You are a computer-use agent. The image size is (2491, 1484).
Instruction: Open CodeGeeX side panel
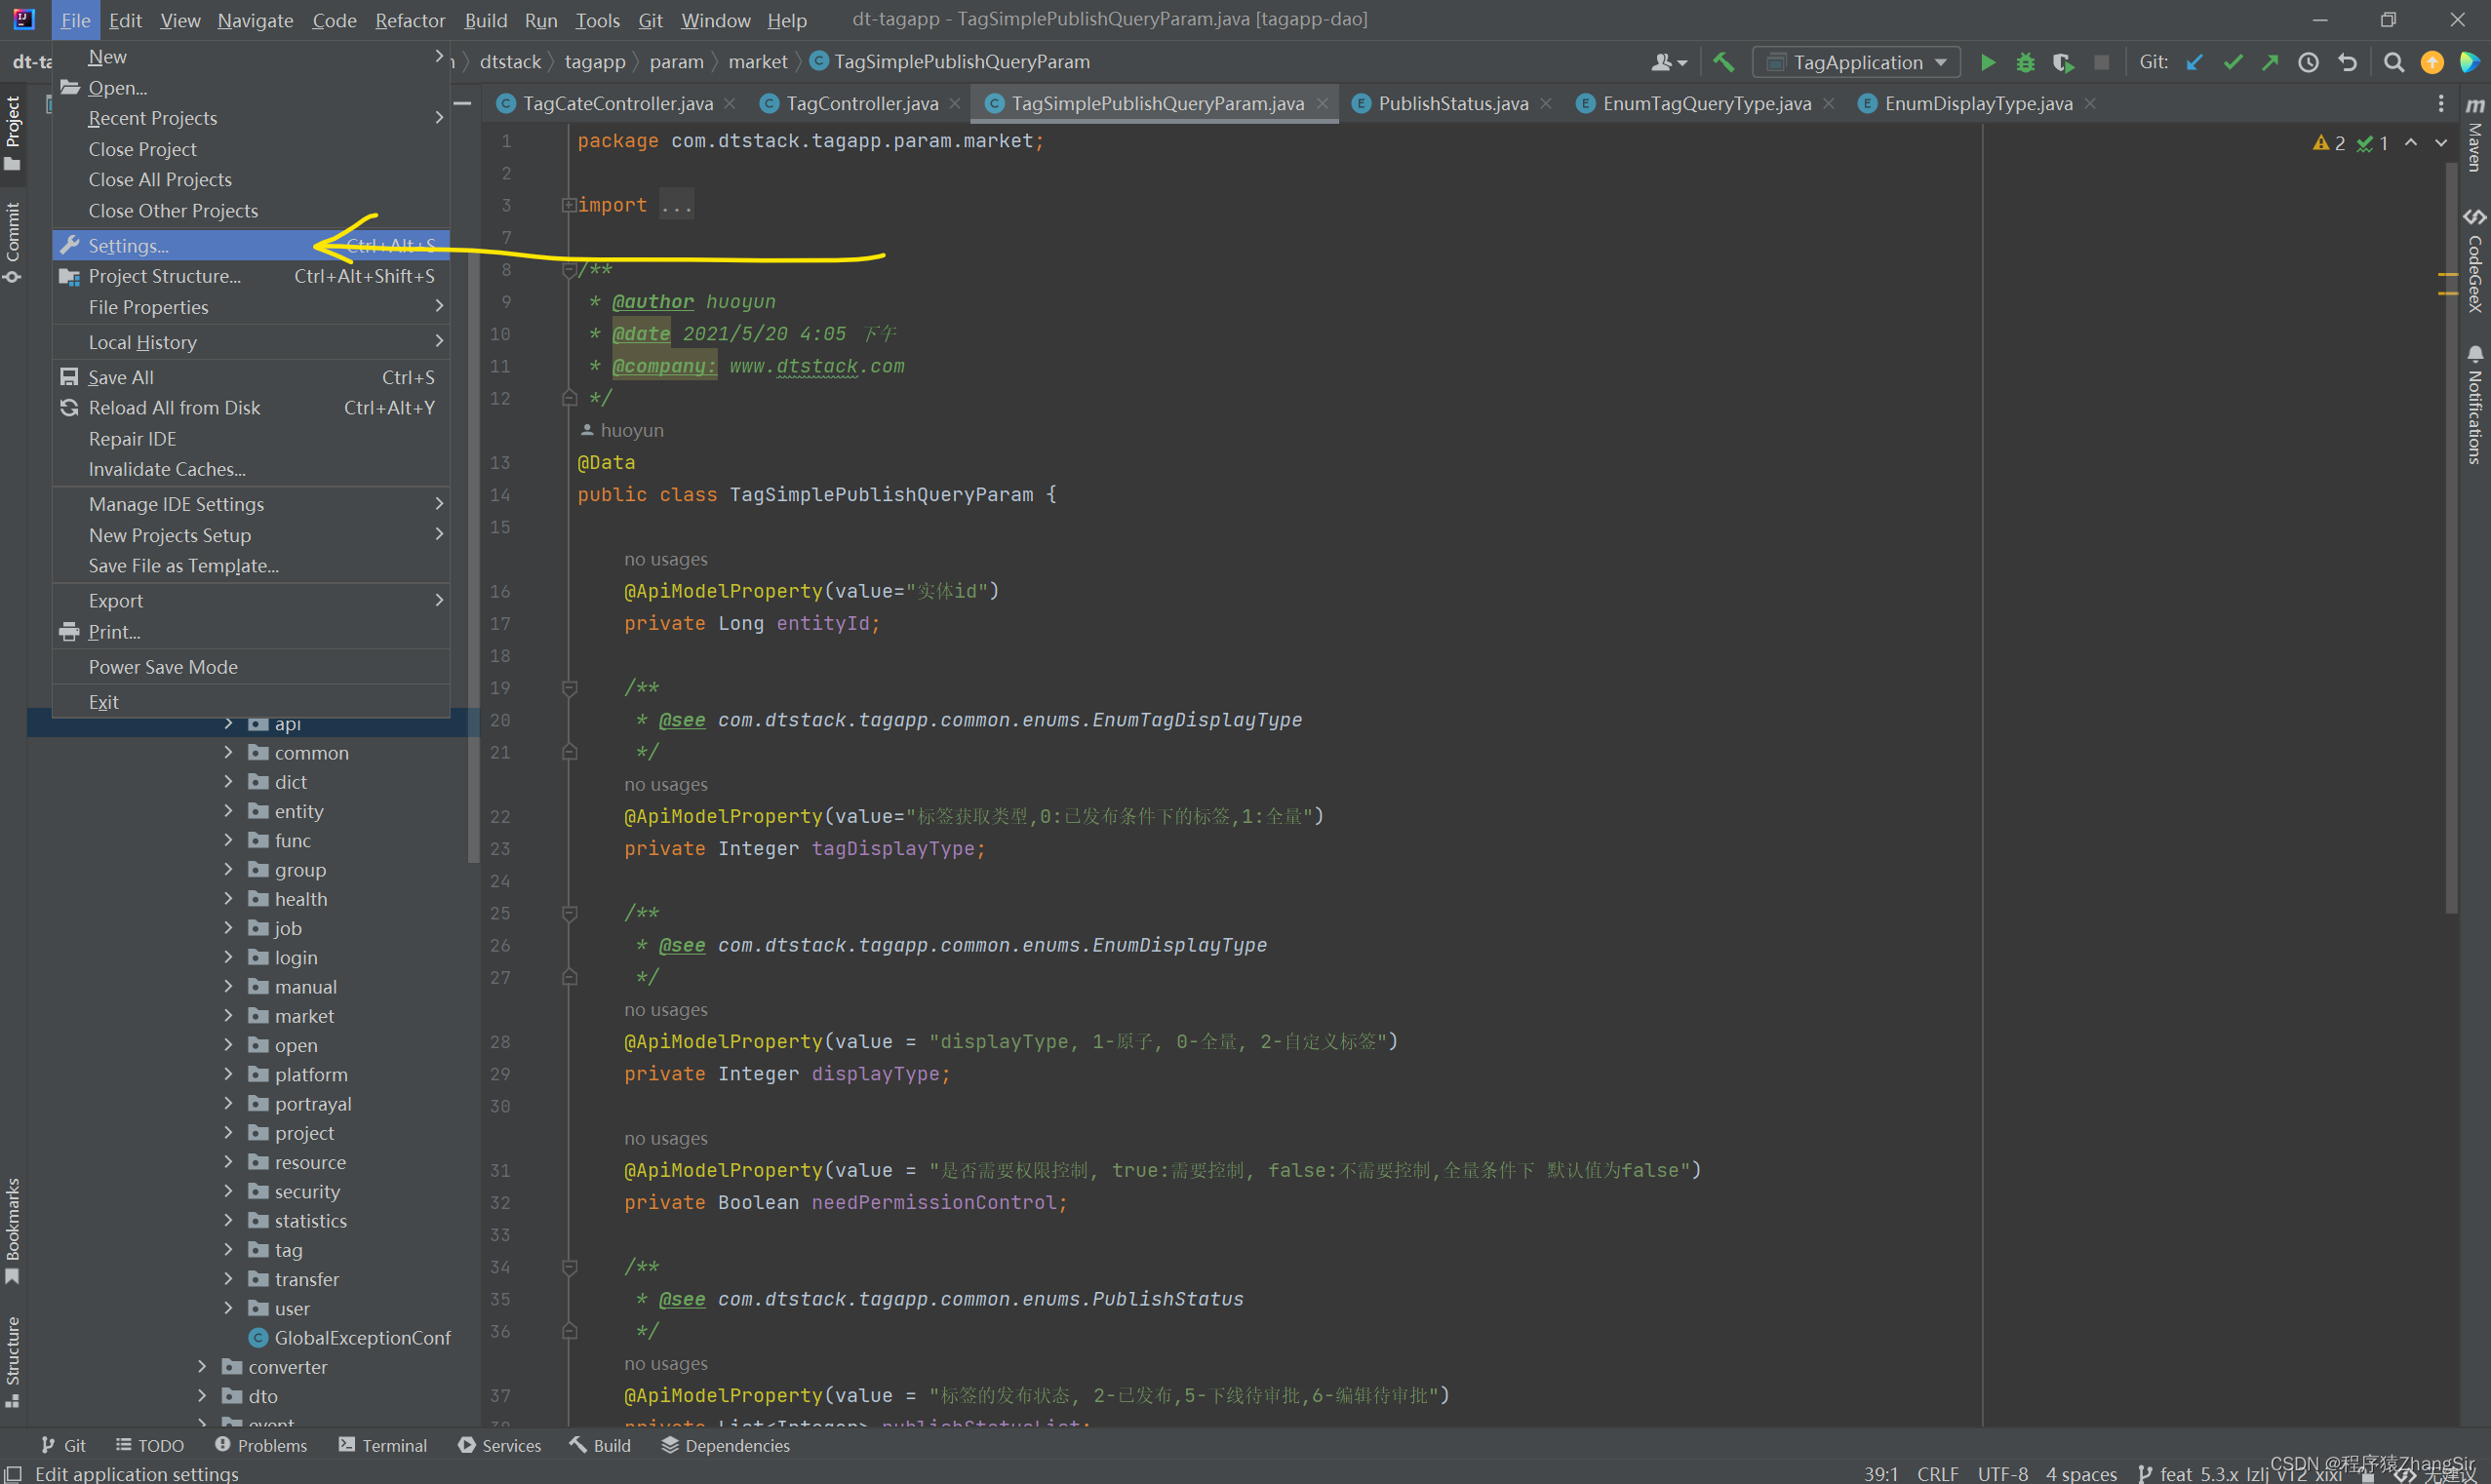coord(2474,260)
